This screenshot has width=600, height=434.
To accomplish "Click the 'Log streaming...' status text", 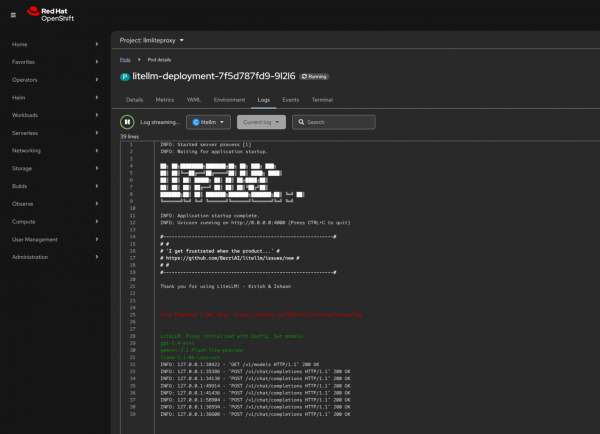I will (x=160, y=122).
